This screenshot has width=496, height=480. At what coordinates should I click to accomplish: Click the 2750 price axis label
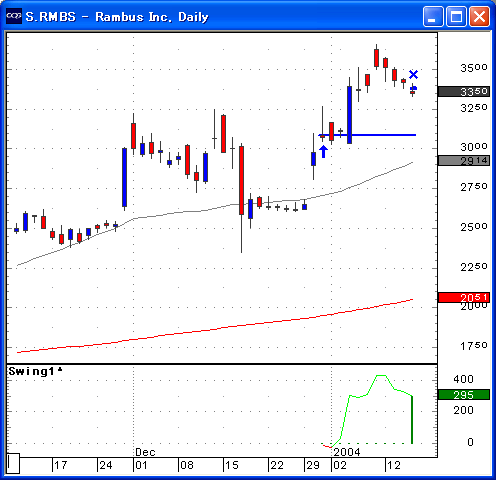[x=474, y=187]
